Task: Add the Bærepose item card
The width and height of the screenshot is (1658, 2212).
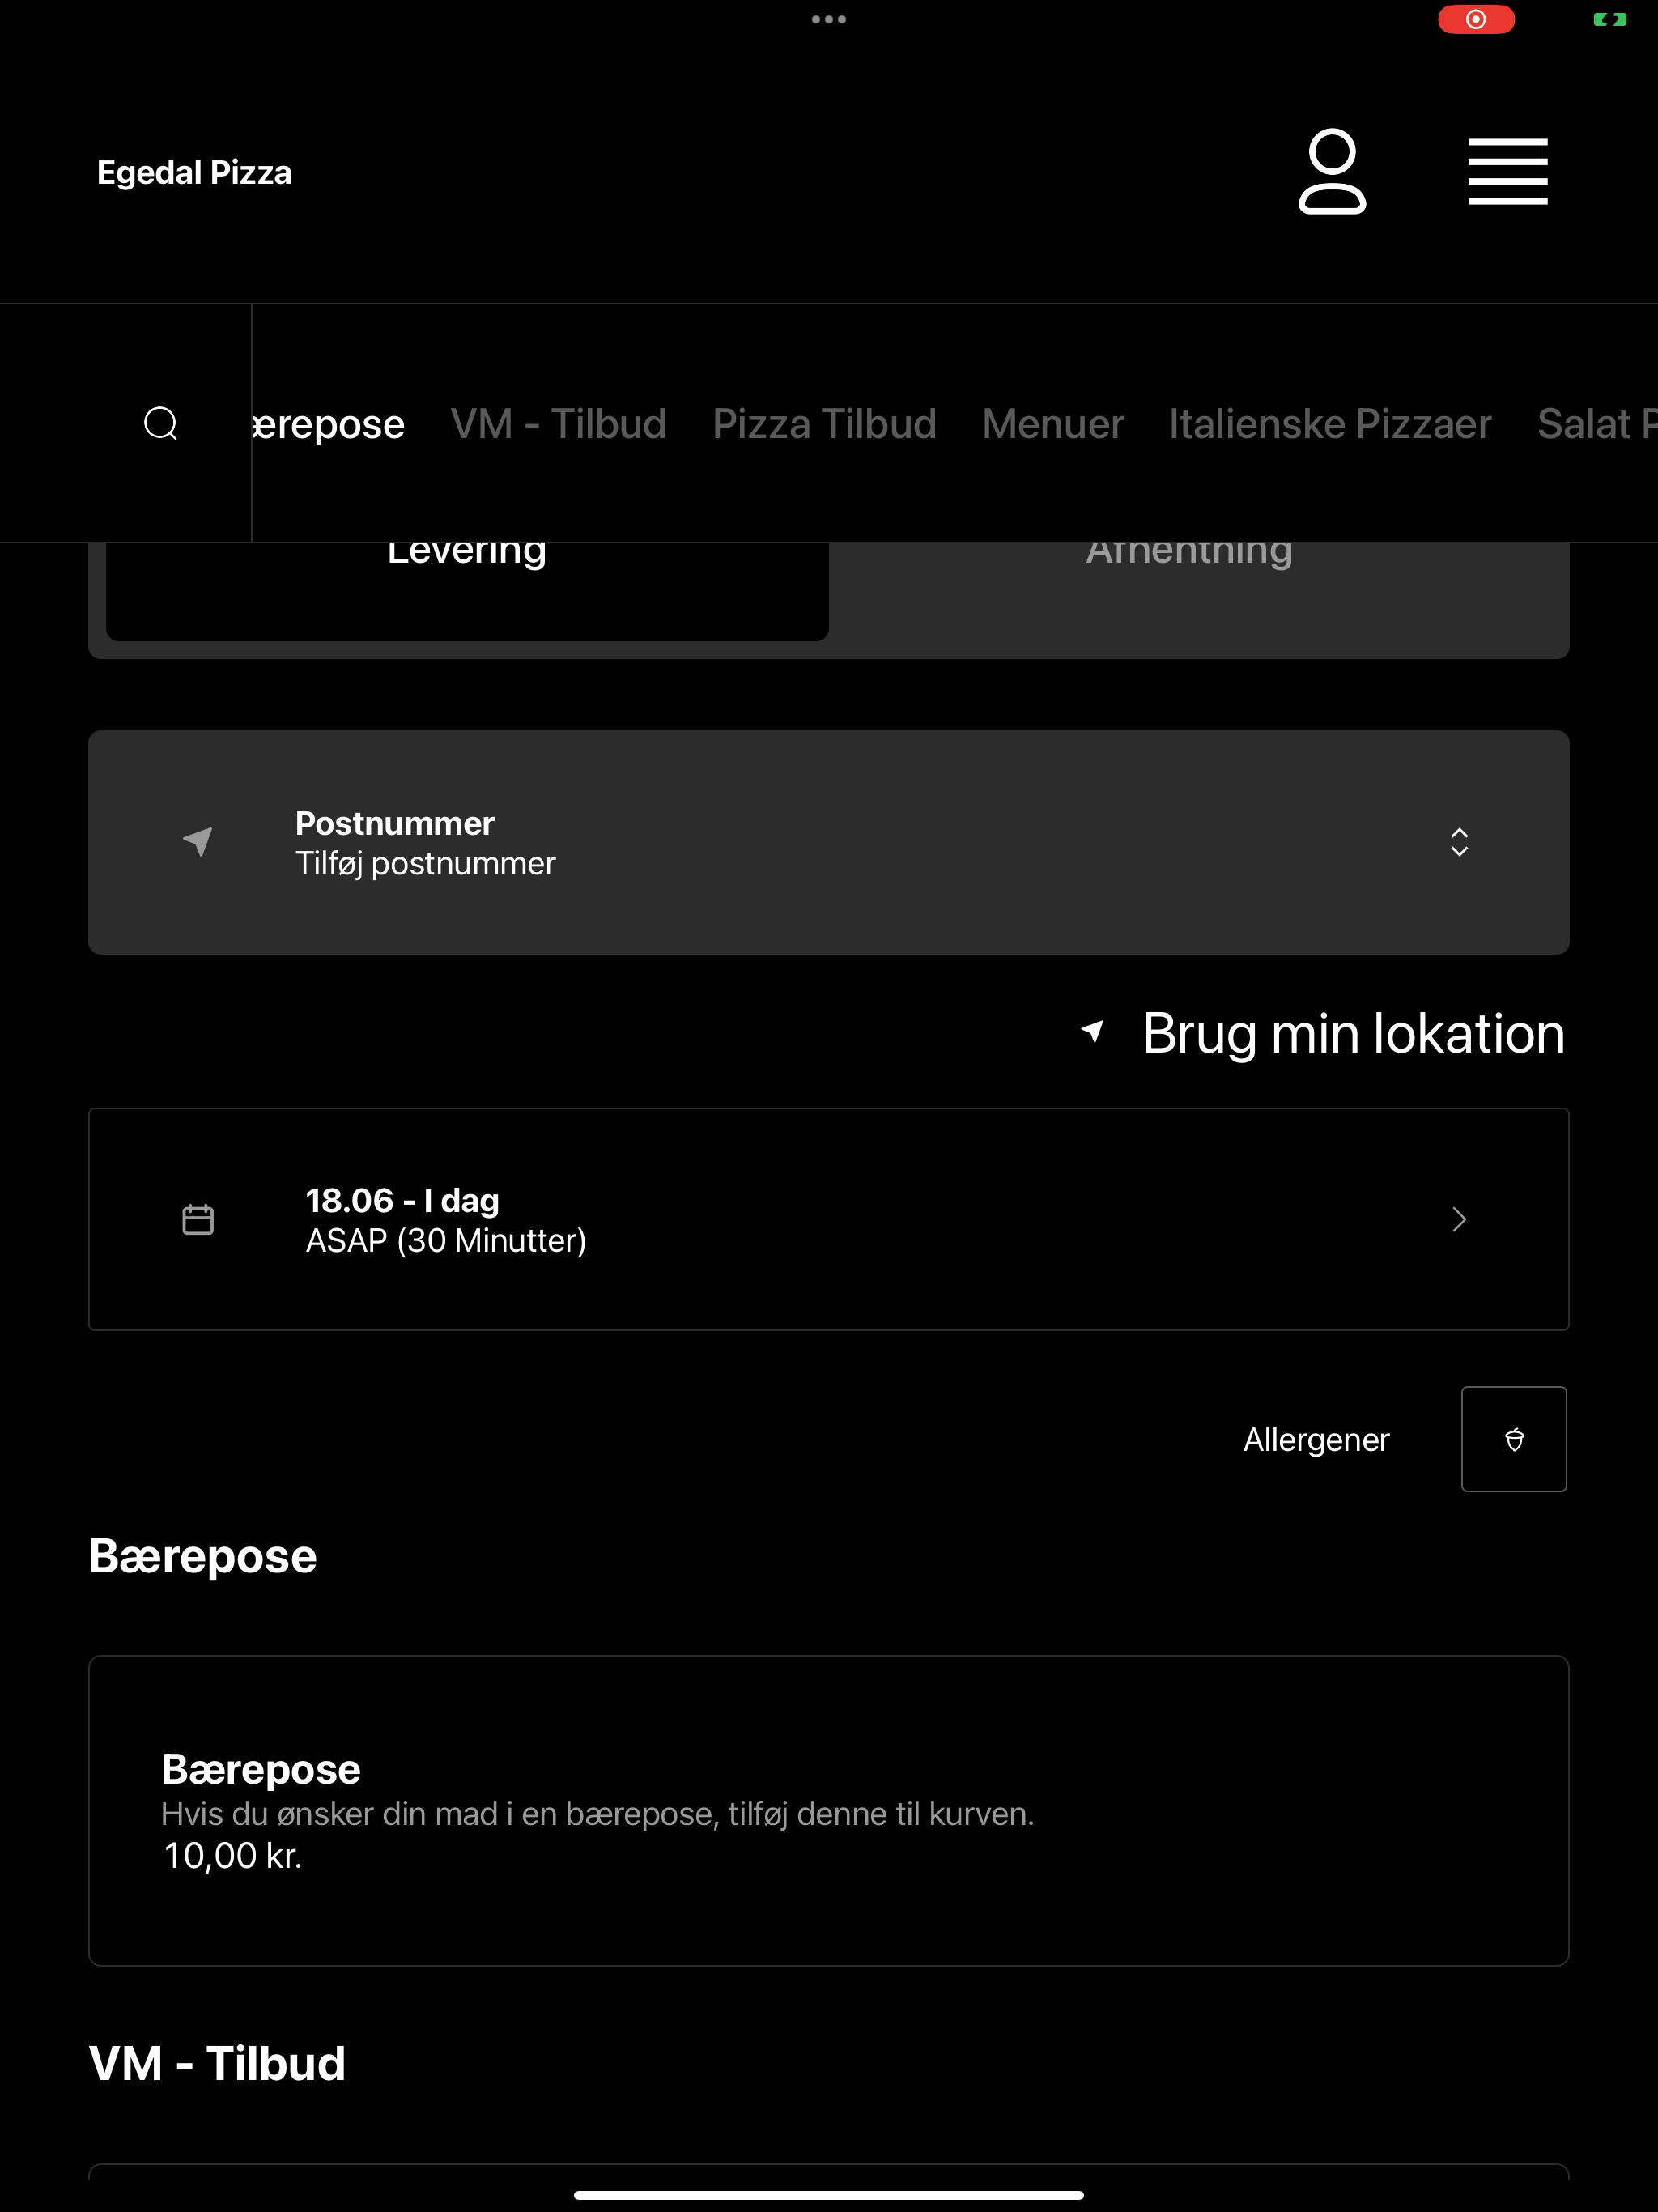Action: pos(829,1811)
